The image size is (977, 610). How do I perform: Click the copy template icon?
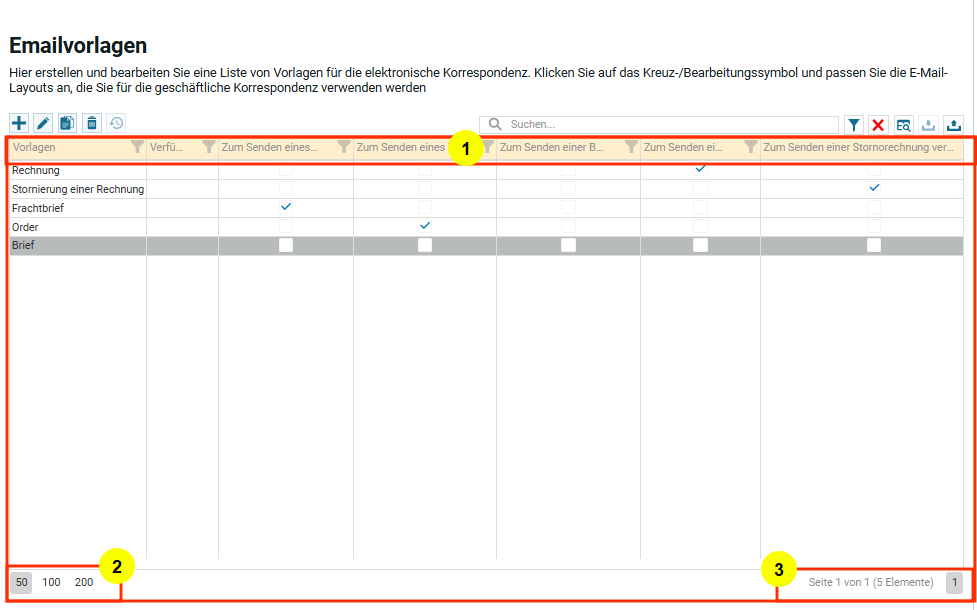tap(67, 123)
